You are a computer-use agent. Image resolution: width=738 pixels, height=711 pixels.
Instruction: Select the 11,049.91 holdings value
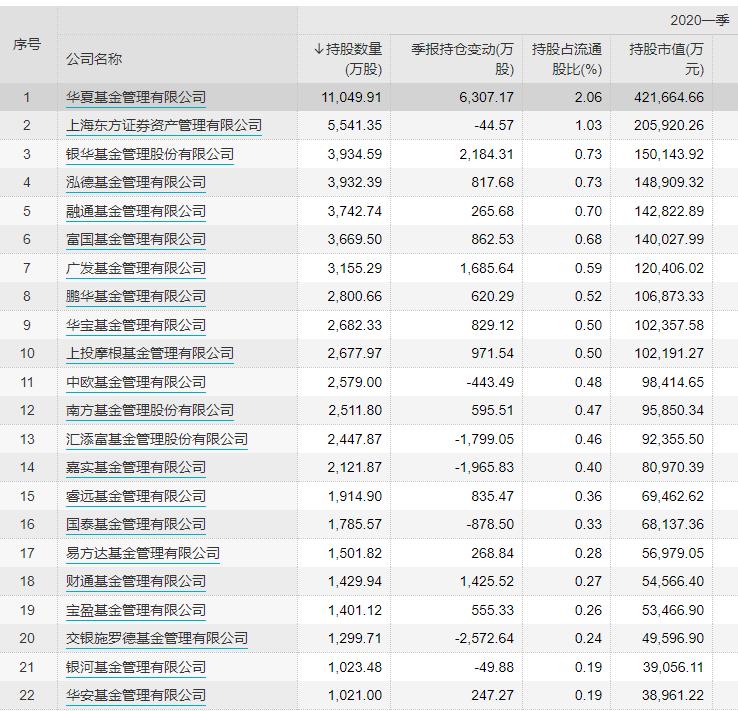[352, 97]
